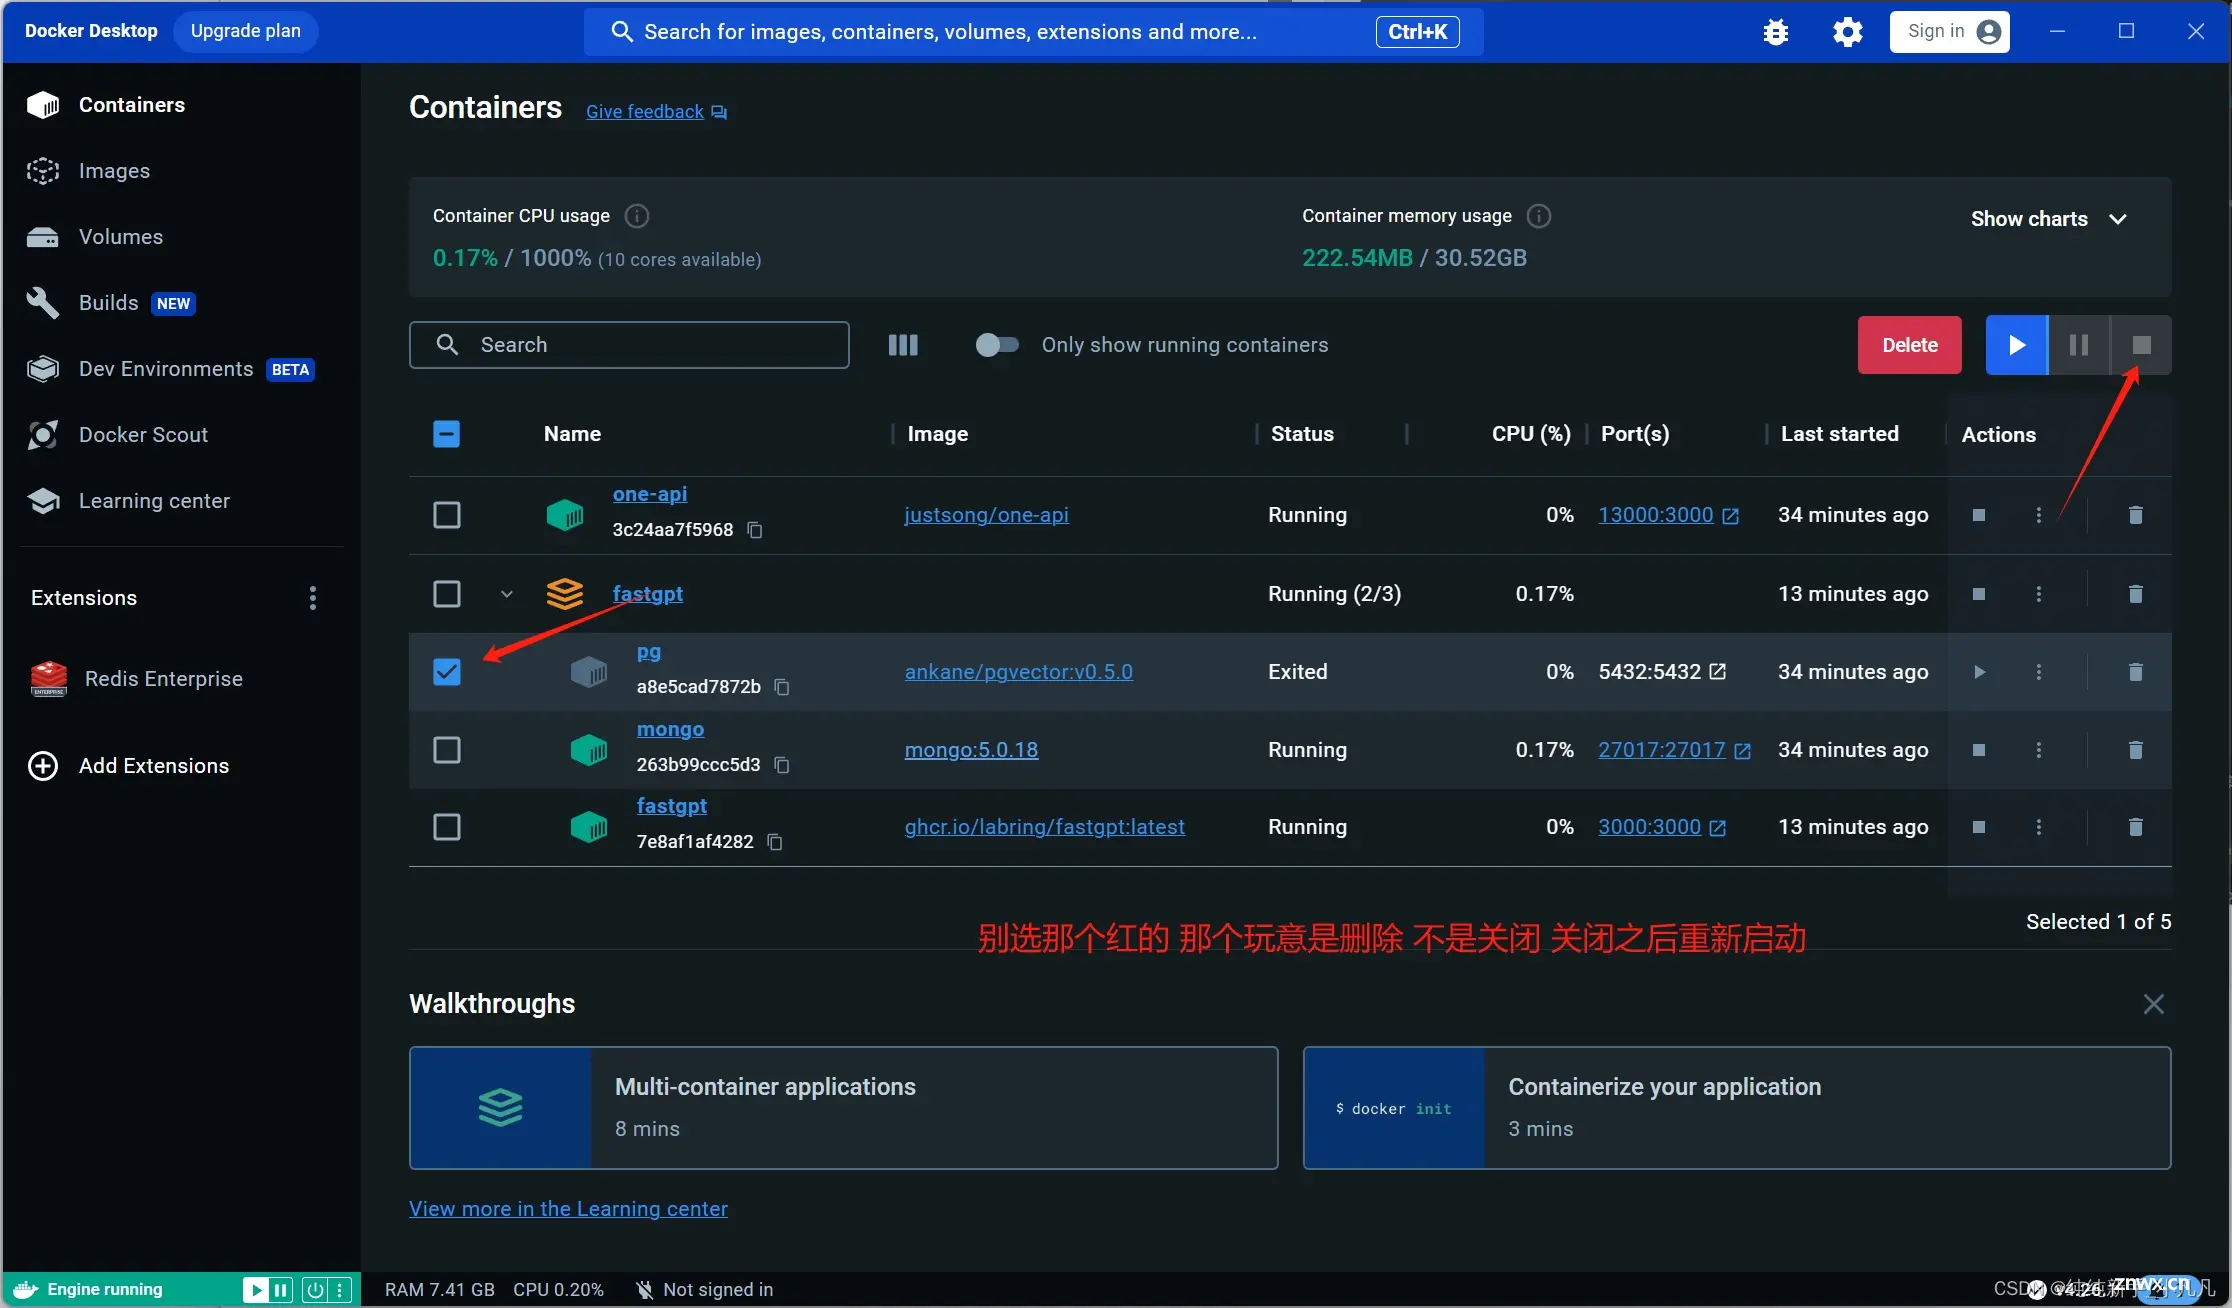The width and height of the screenshot is (2232, 1308).
Task: Open Docker Scout in sidebar
Action: (180, 435)
